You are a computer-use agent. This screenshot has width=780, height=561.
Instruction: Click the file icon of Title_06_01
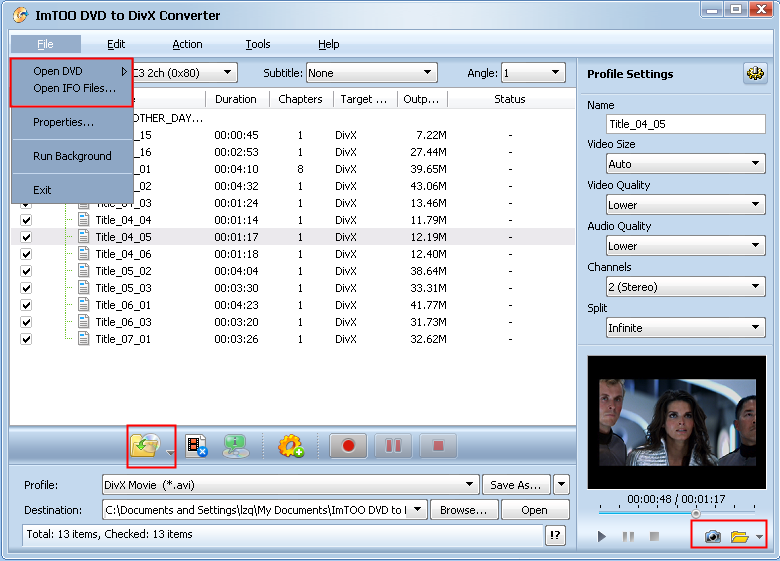(84, 305)
